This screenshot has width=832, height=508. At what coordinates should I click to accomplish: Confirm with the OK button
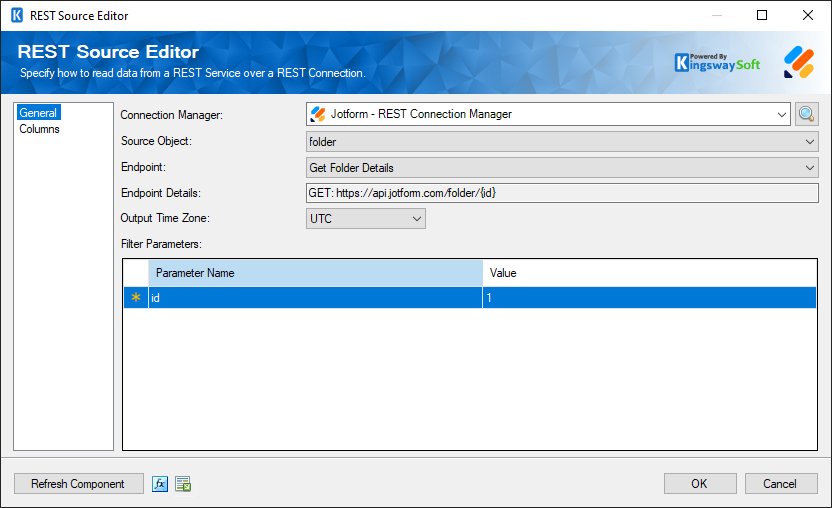point(700,484)
